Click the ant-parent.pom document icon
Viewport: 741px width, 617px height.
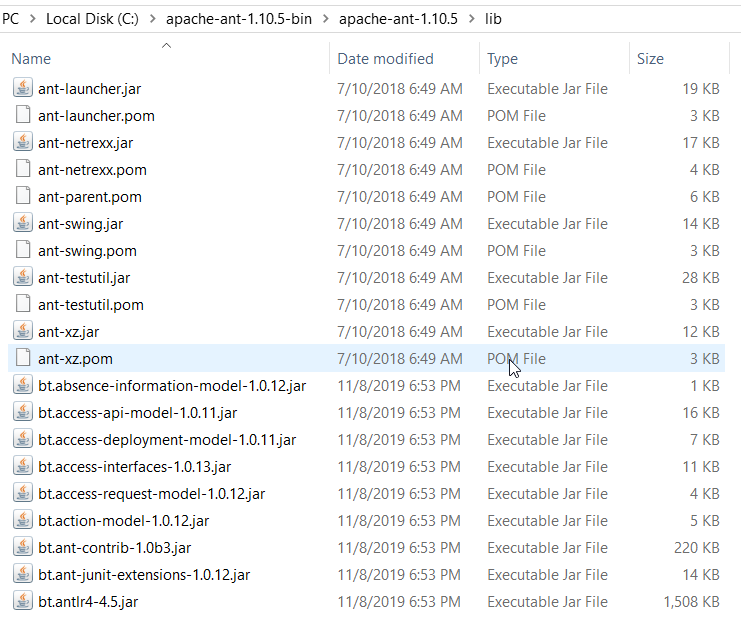[23, 196]
